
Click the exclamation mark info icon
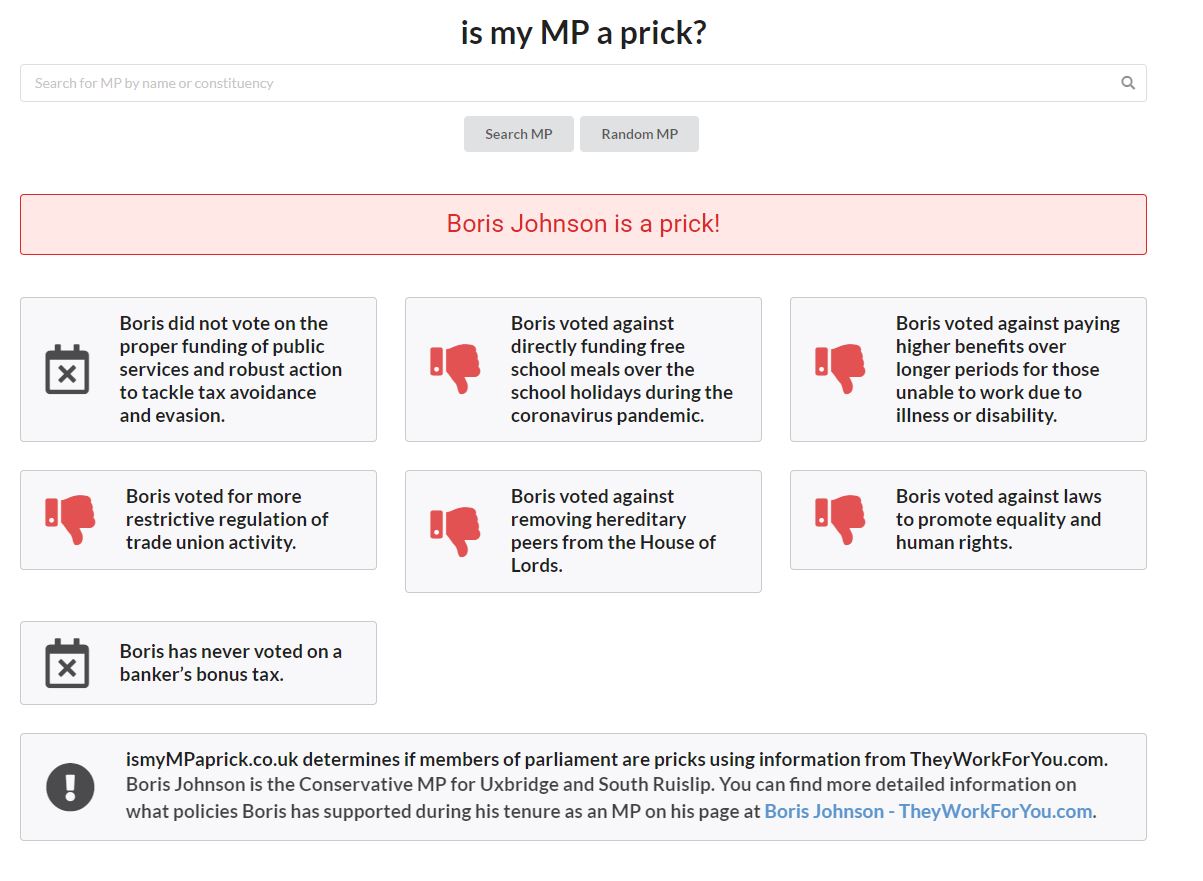70,786
